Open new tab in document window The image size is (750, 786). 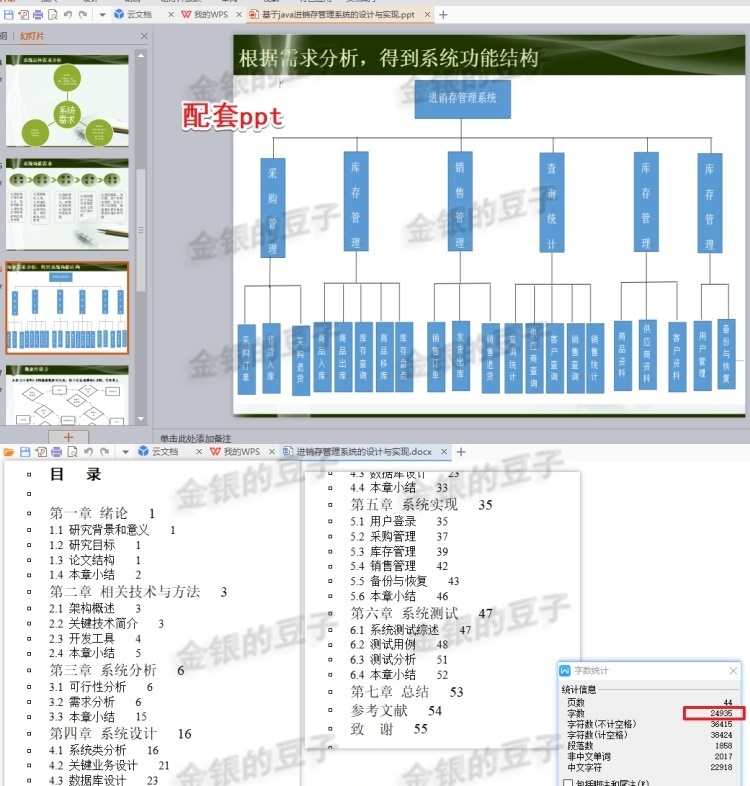pyautogui.click(x=461, y=452)
